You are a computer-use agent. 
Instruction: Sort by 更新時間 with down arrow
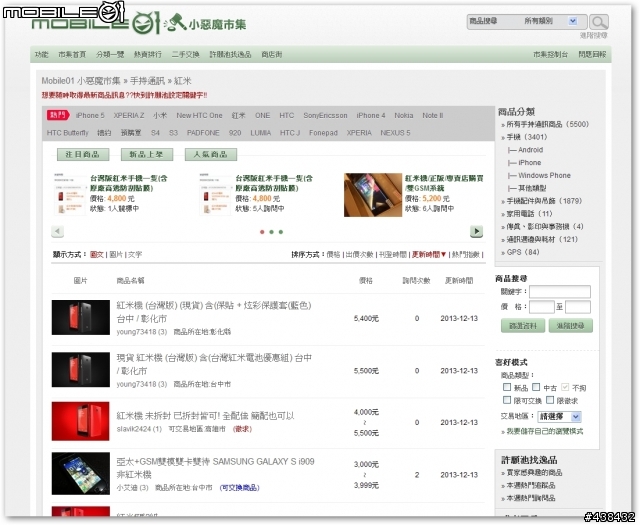click(x=429, y=254)
